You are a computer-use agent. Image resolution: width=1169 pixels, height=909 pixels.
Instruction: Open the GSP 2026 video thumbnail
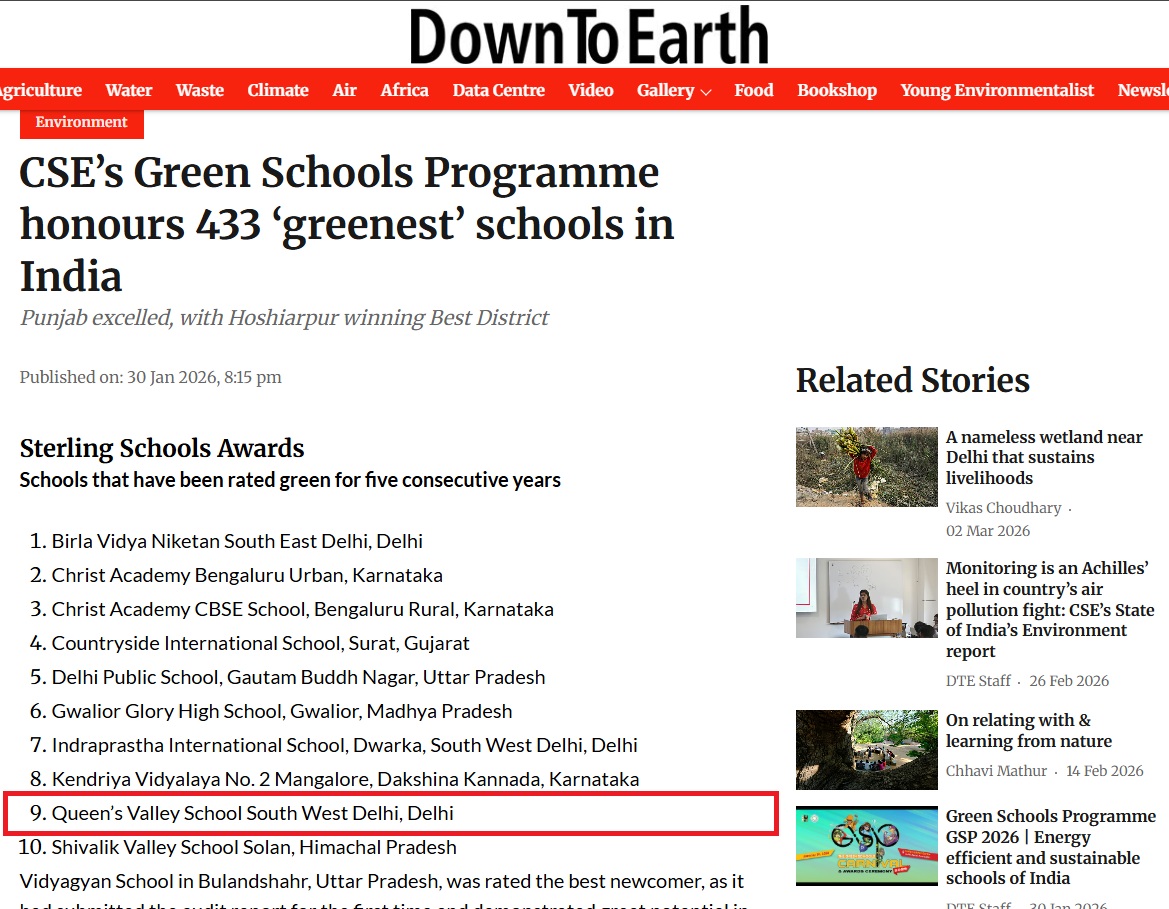pyautogui.click(x=866, y=846)
